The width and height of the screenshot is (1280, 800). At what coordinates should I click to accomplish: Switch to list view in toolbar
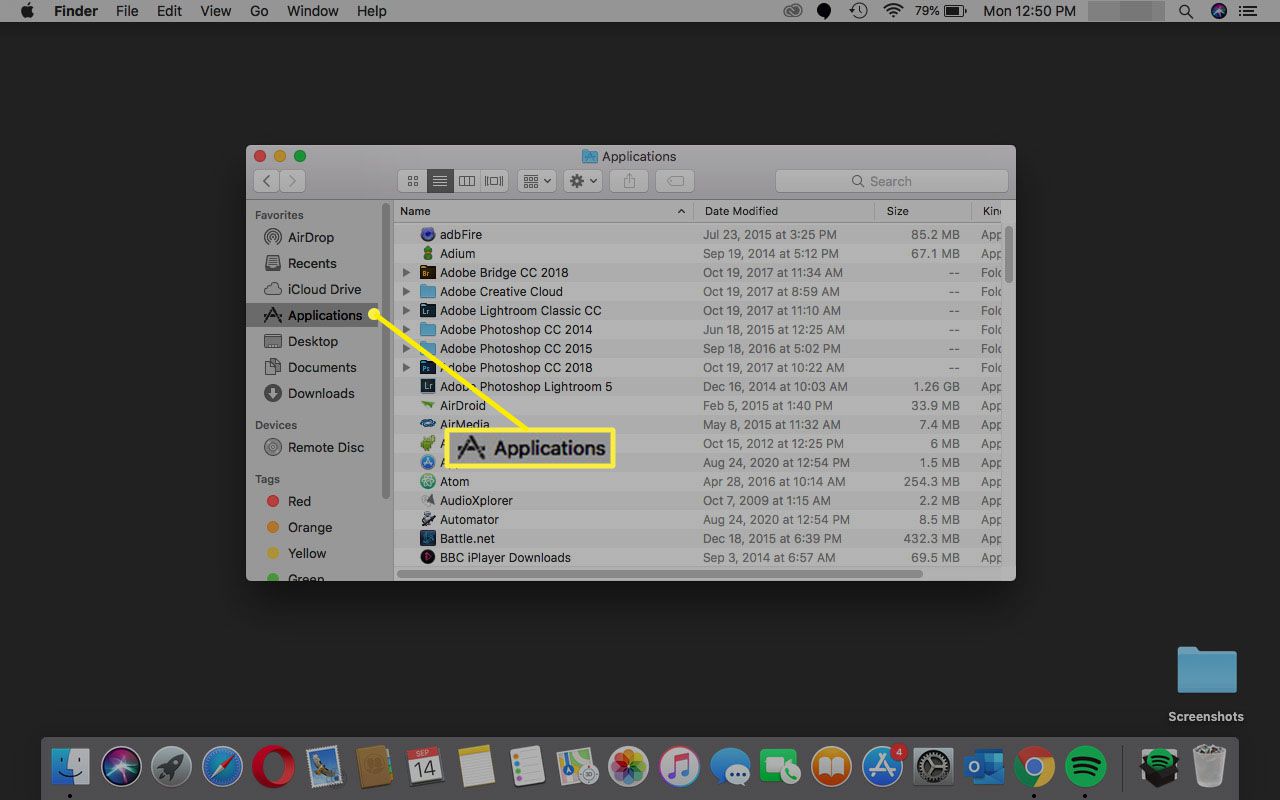pos(439,181)
